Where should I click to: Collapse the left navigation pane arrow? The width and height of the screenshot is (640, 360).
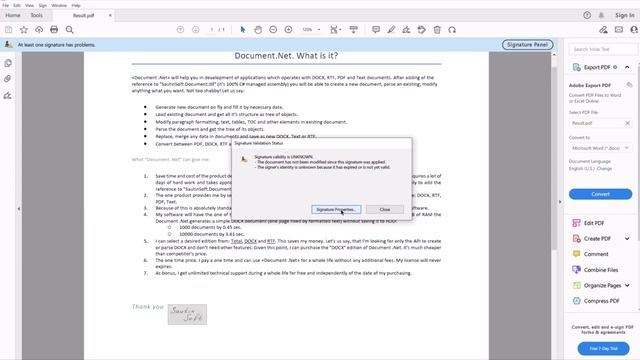(19, 209)
